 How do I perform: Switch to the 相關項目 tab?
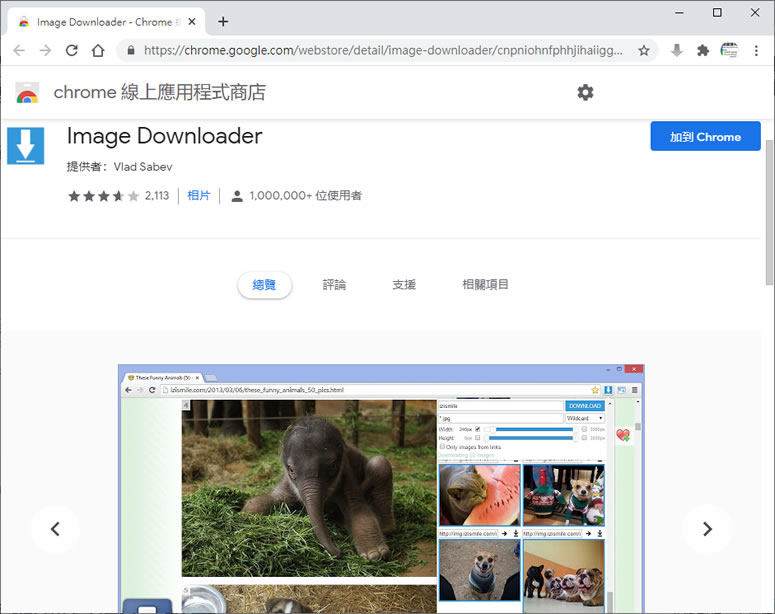(485, 285)
